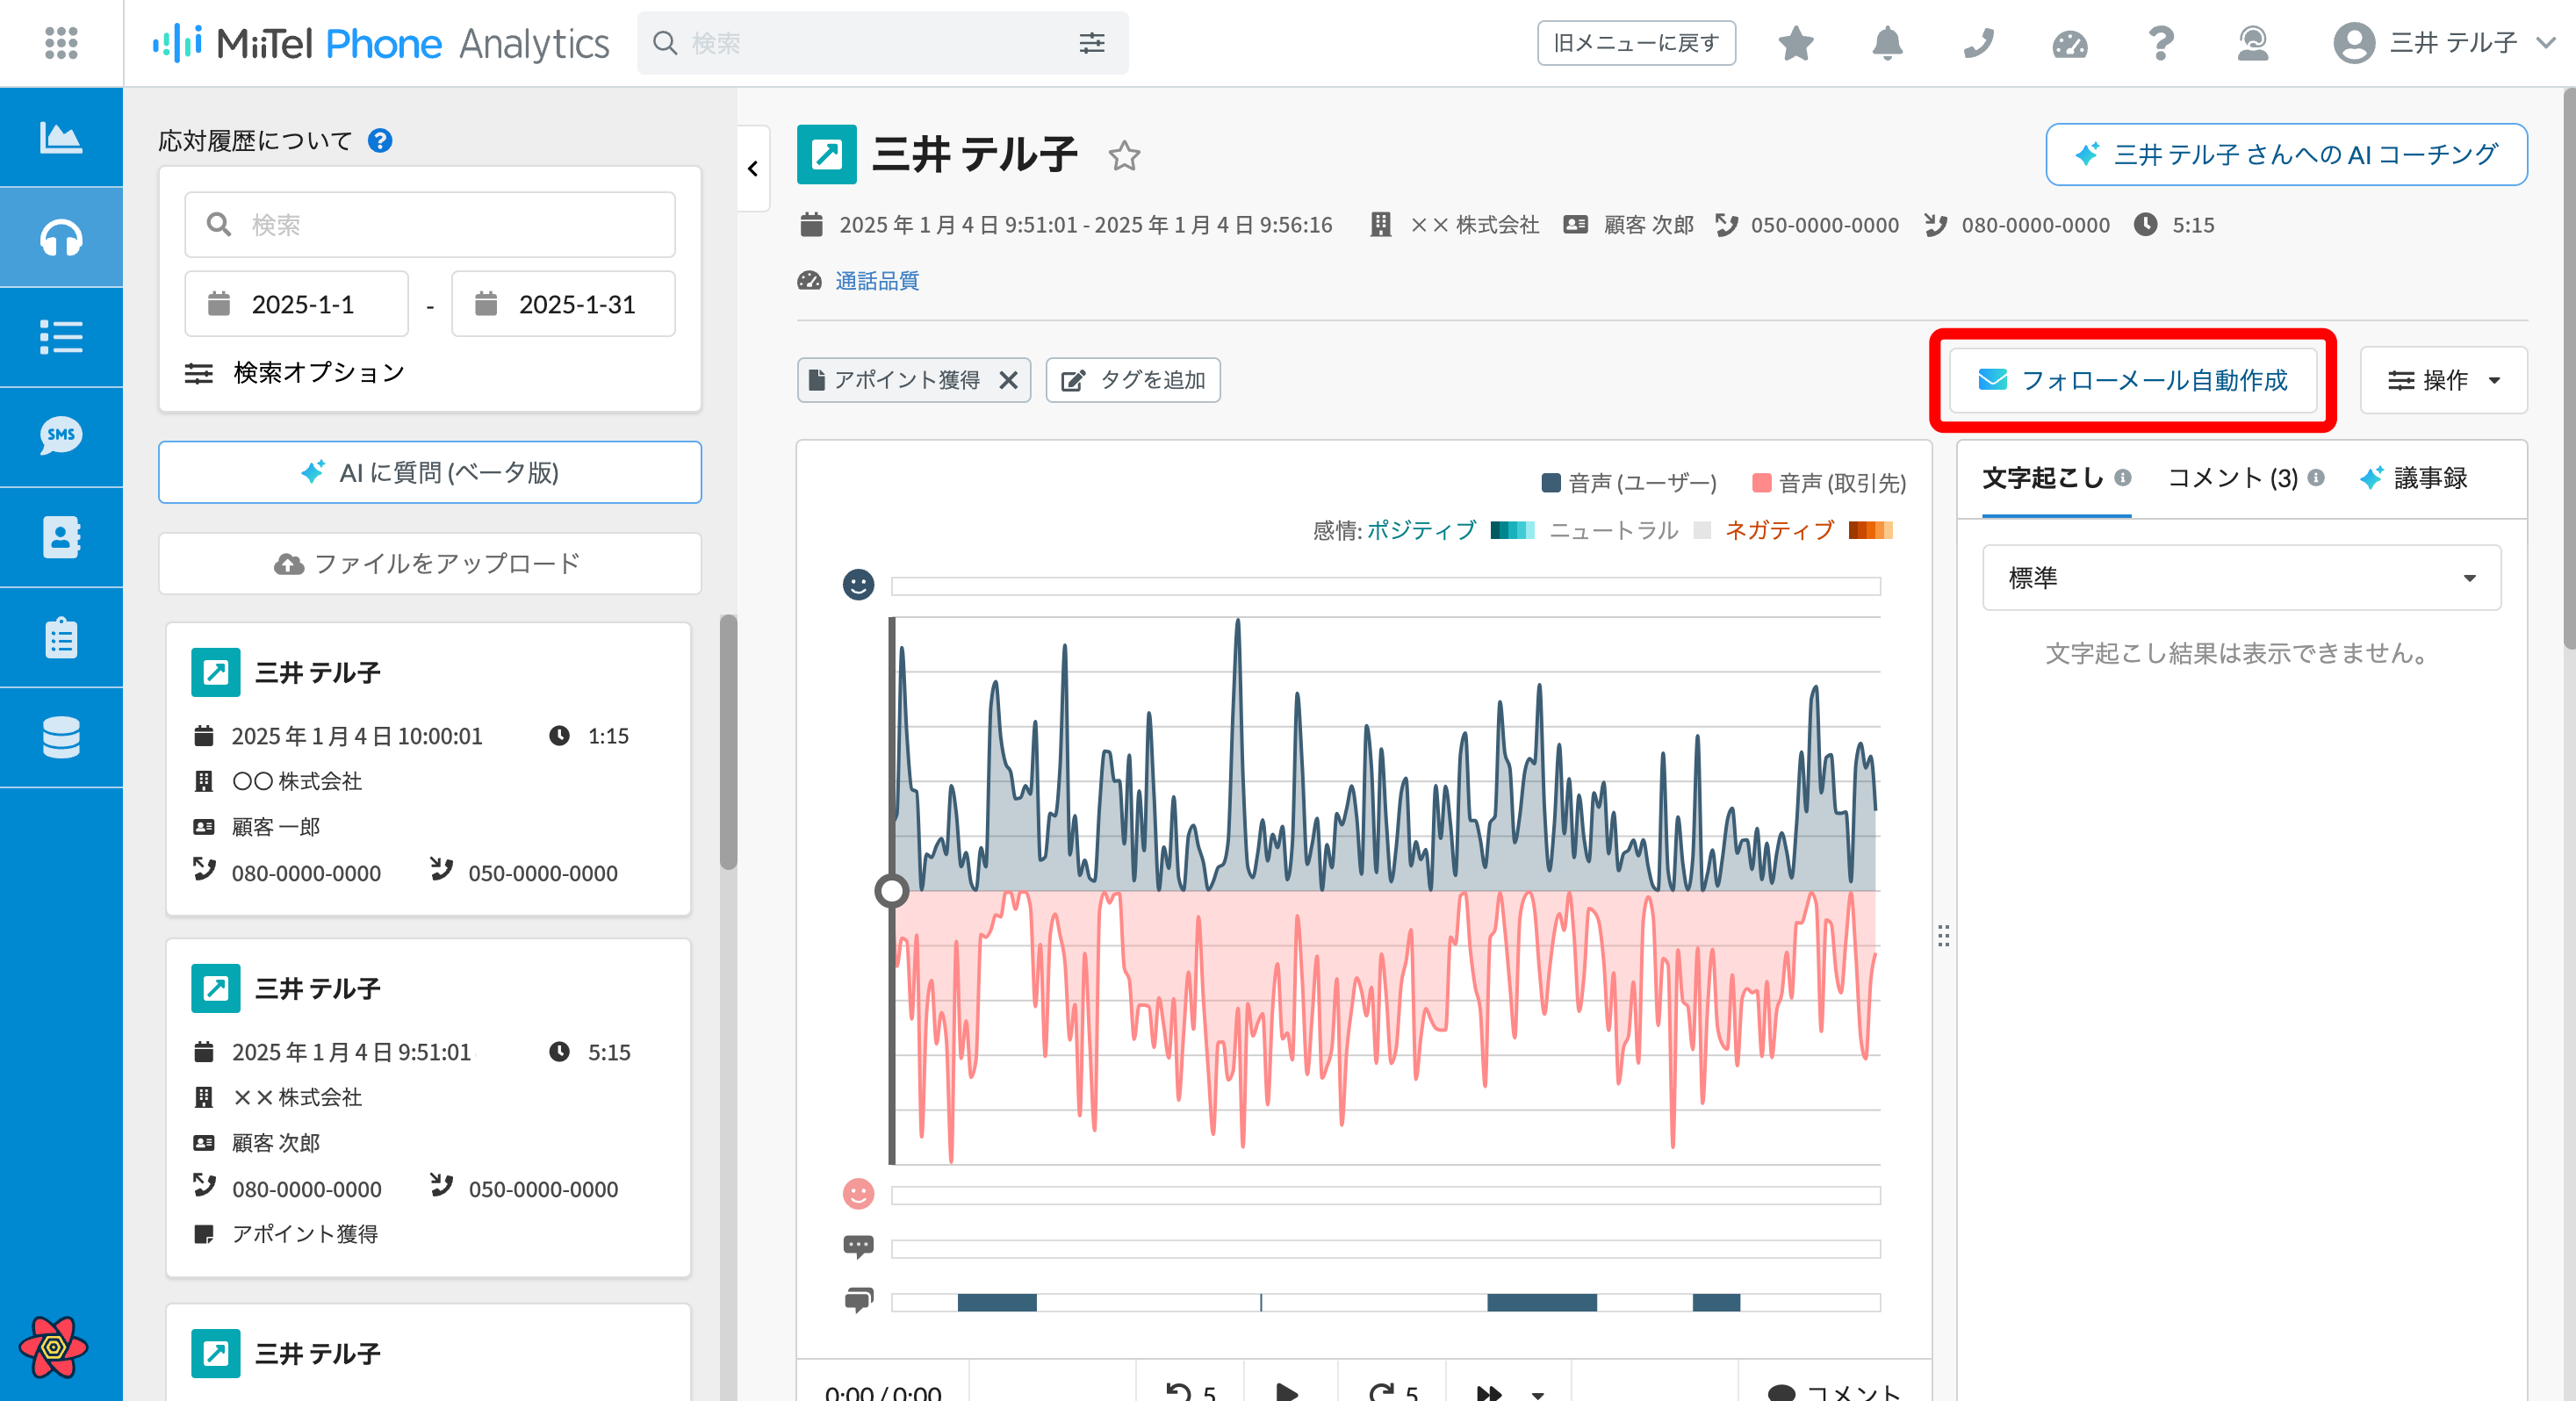Collapse the left history panel arrow
The width and height of the screenshot is (2576, 1401).
tap(753, 168)
